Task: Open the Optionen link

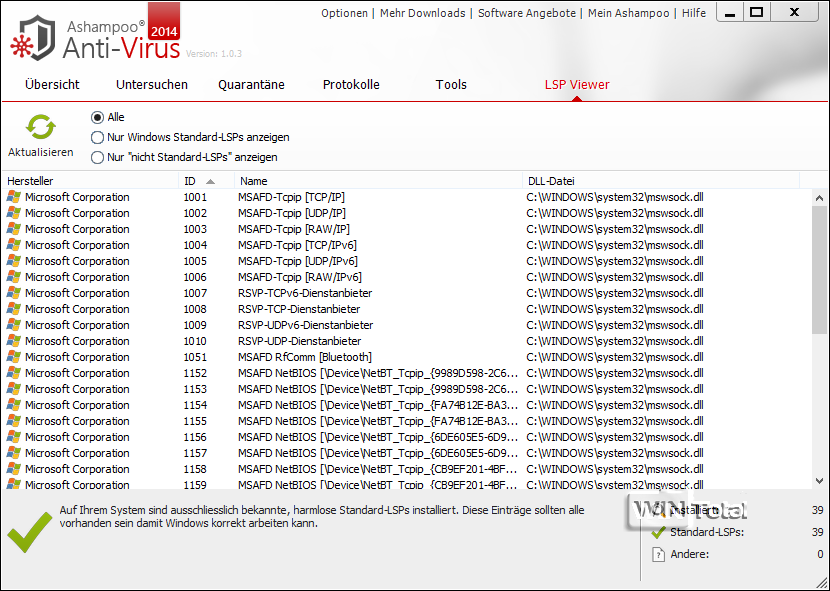Action: coord(344,13)
